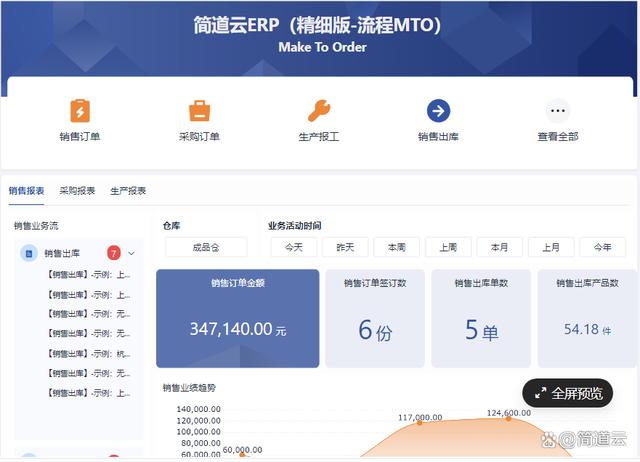Open the 采购订单 briefcase icon shortcut
Screen dimensions: 640x462
[x=200, y=111]
